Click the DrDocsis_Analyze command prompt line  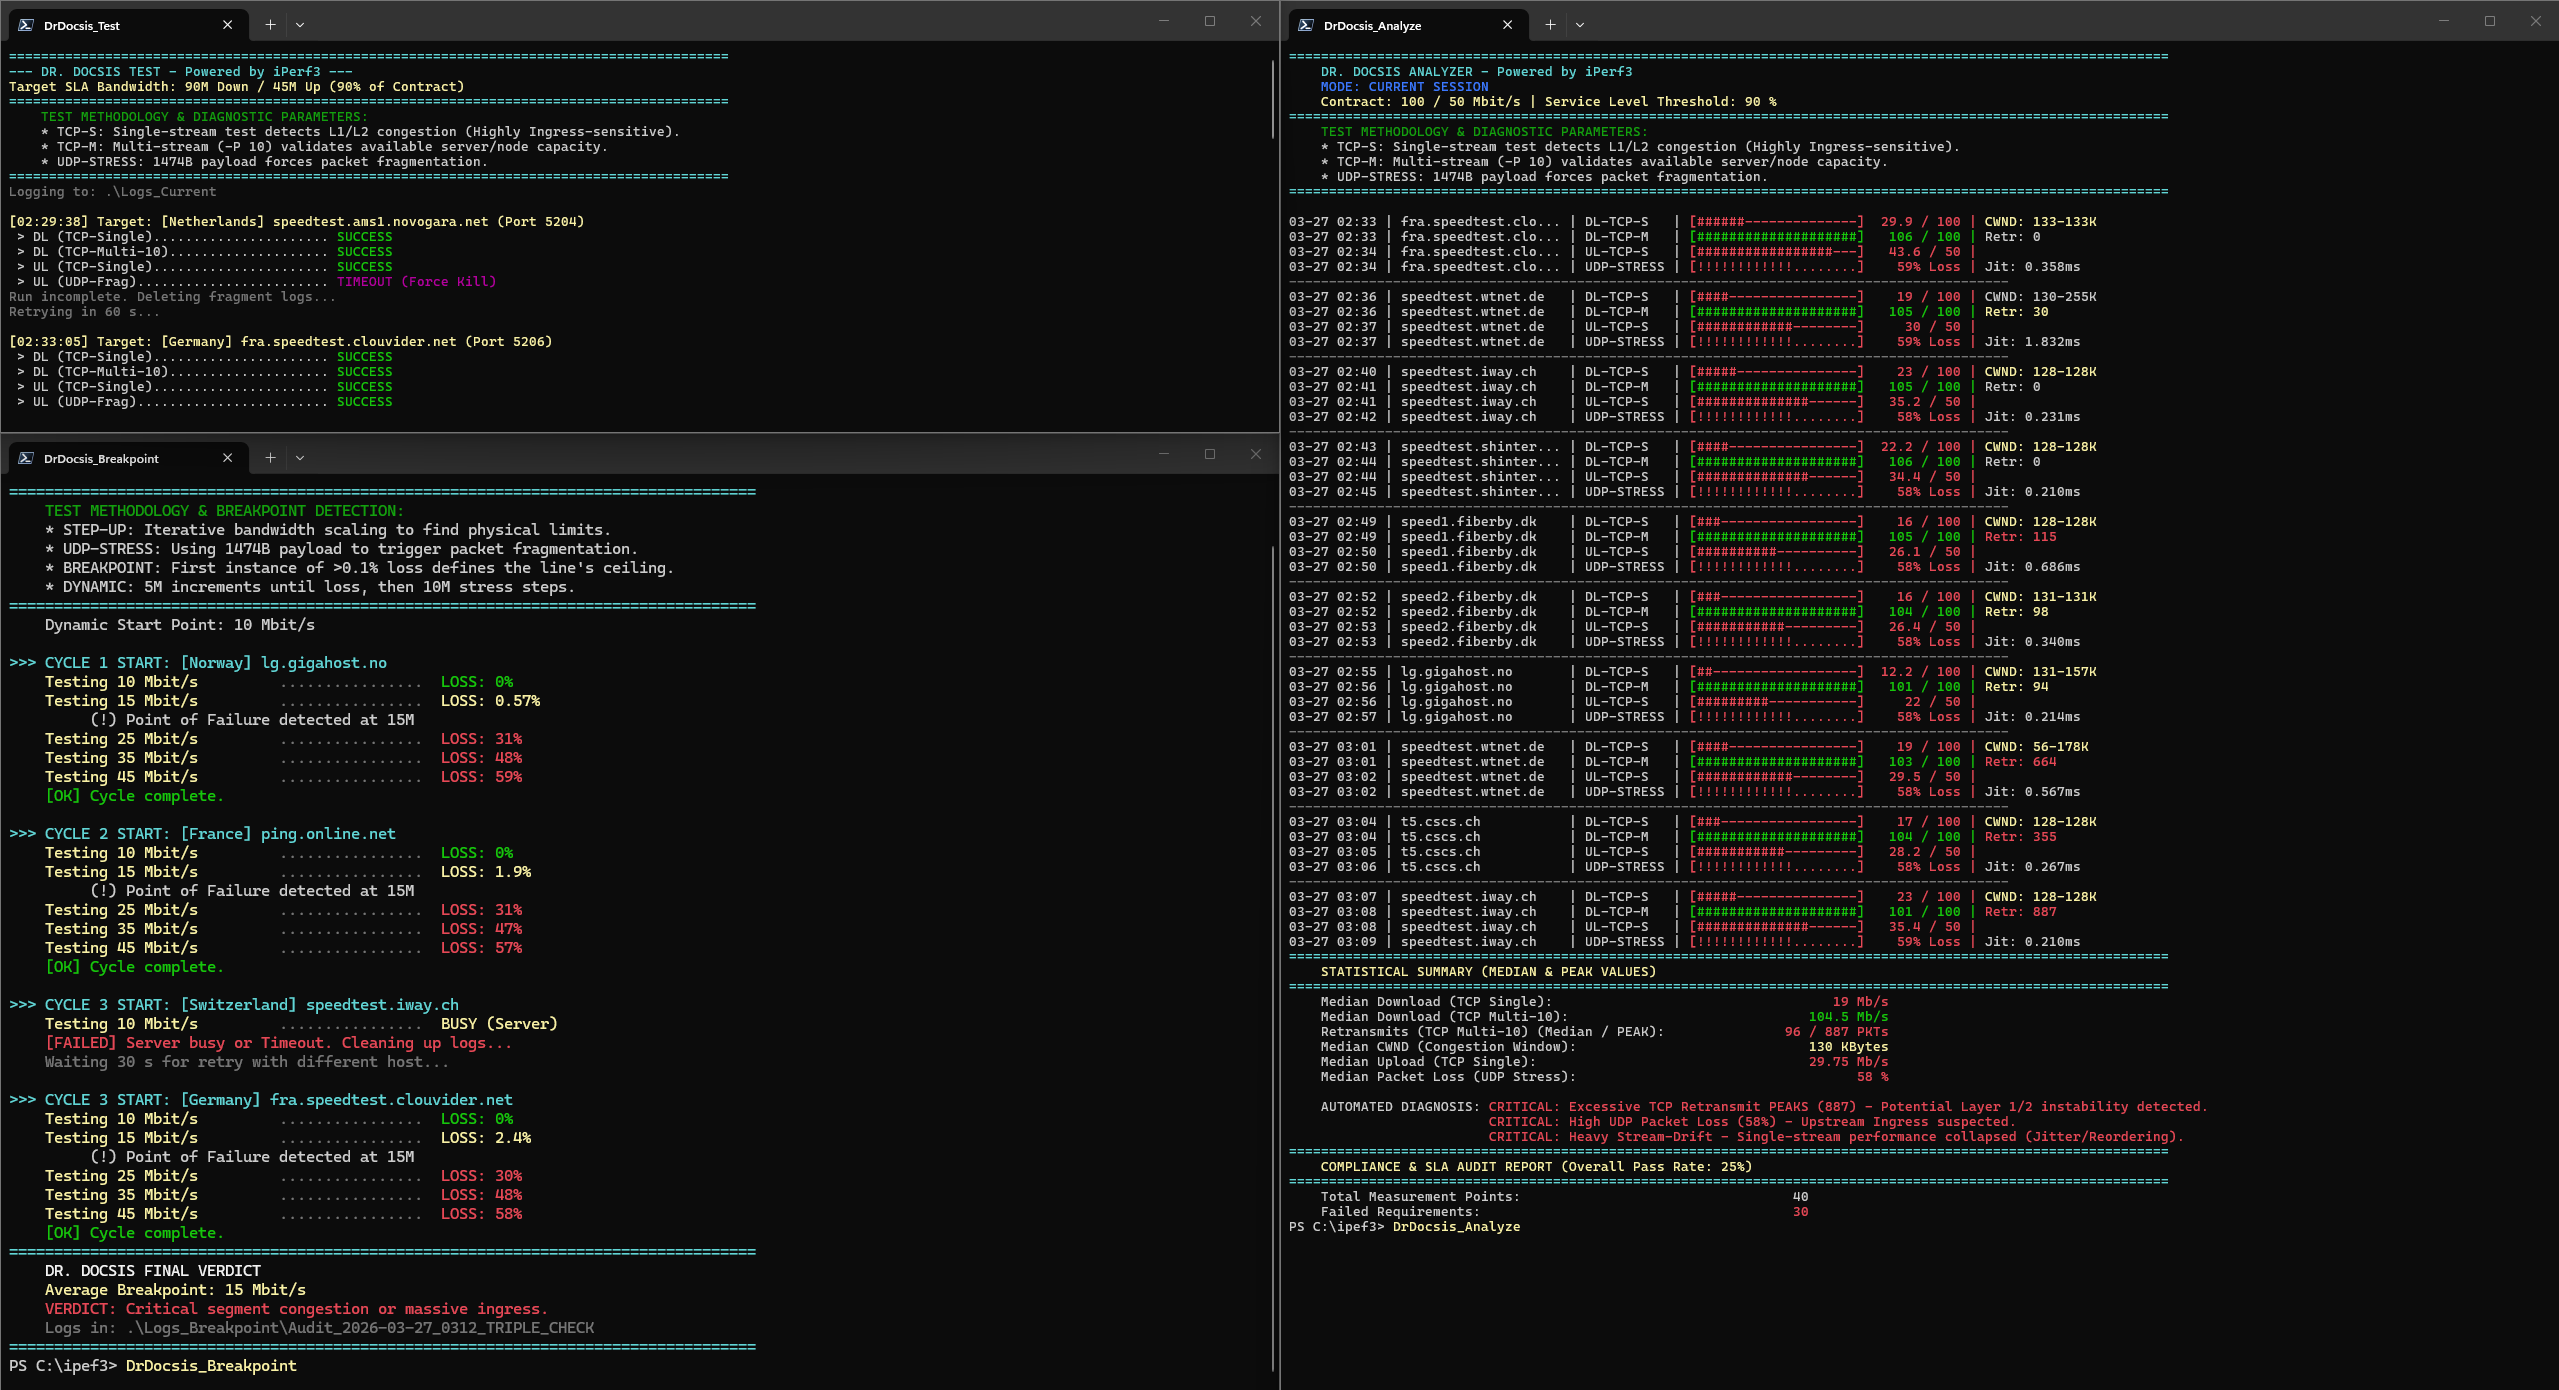[x=1404, y=1227]
